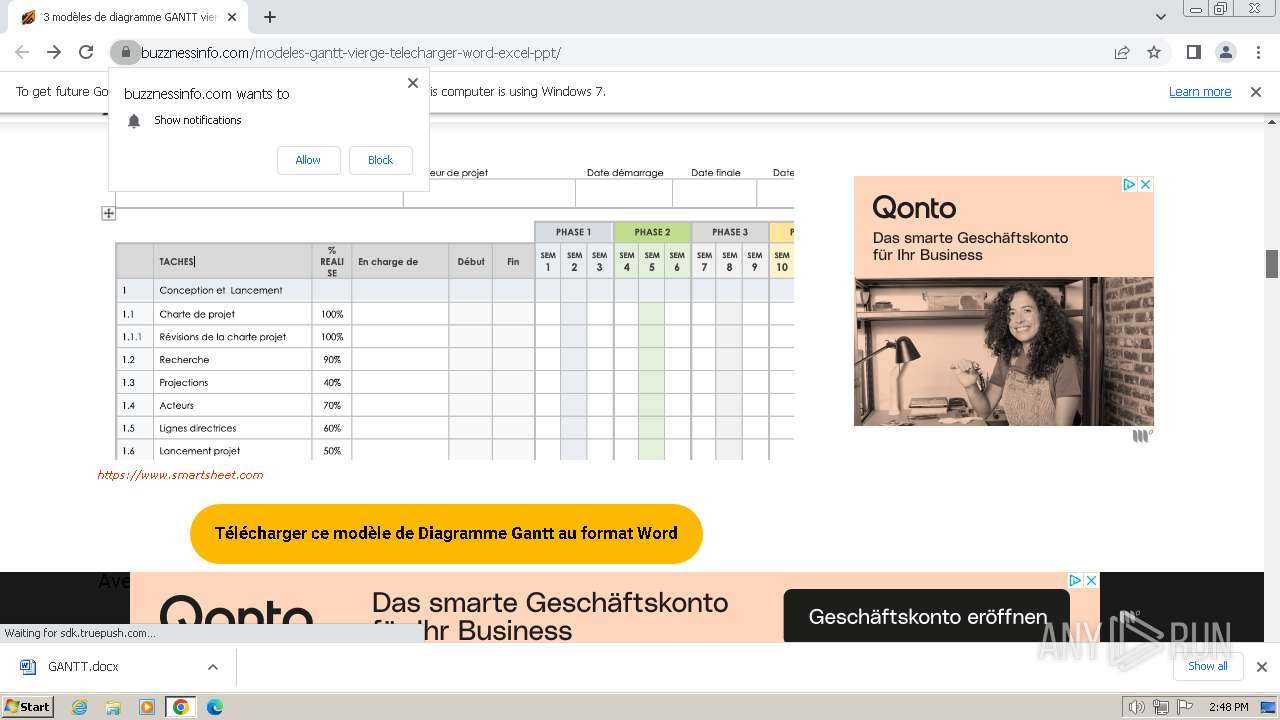Expand the tab search chevron
This screenshot has height=720, width=1280.
click(x=1160, y=17)
